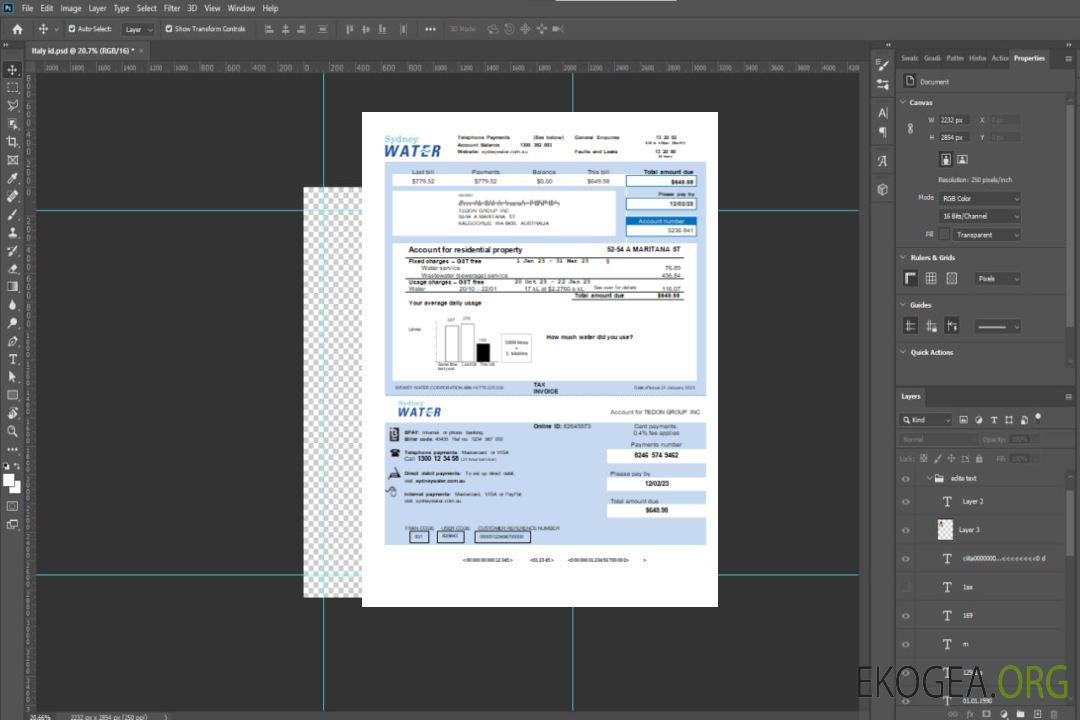This screenshot has width=1080, height=720.
Task: Activate the Zoom tool
Action: [13, 431]
